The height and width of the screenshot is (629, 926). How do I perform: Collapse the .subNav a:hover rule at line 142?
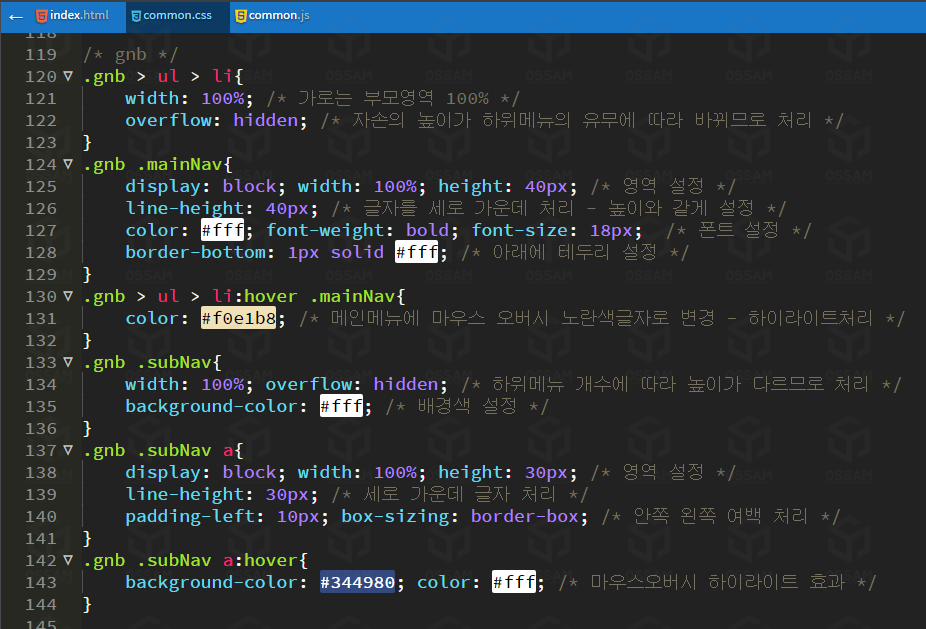(68, 560)
